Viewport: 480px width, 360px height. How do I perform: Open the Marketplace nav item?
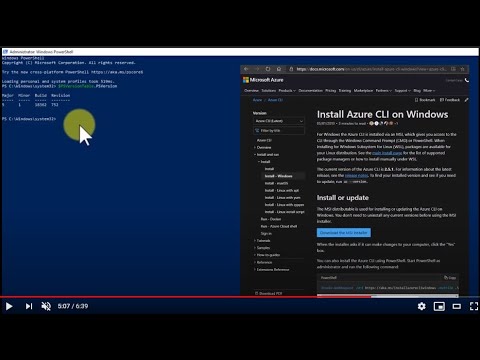[x=363, y=91]
